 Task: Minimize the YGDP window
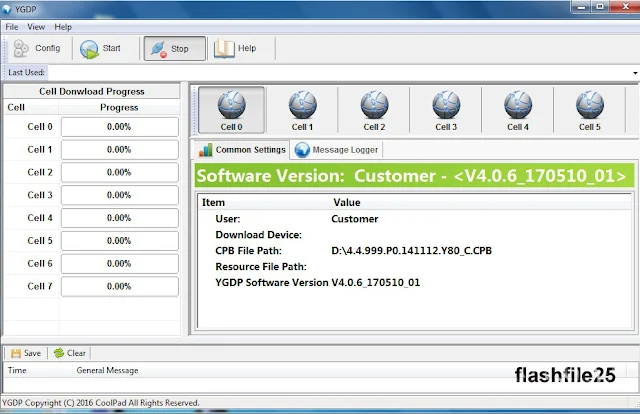pyautogui.click(x=581, y=7)
